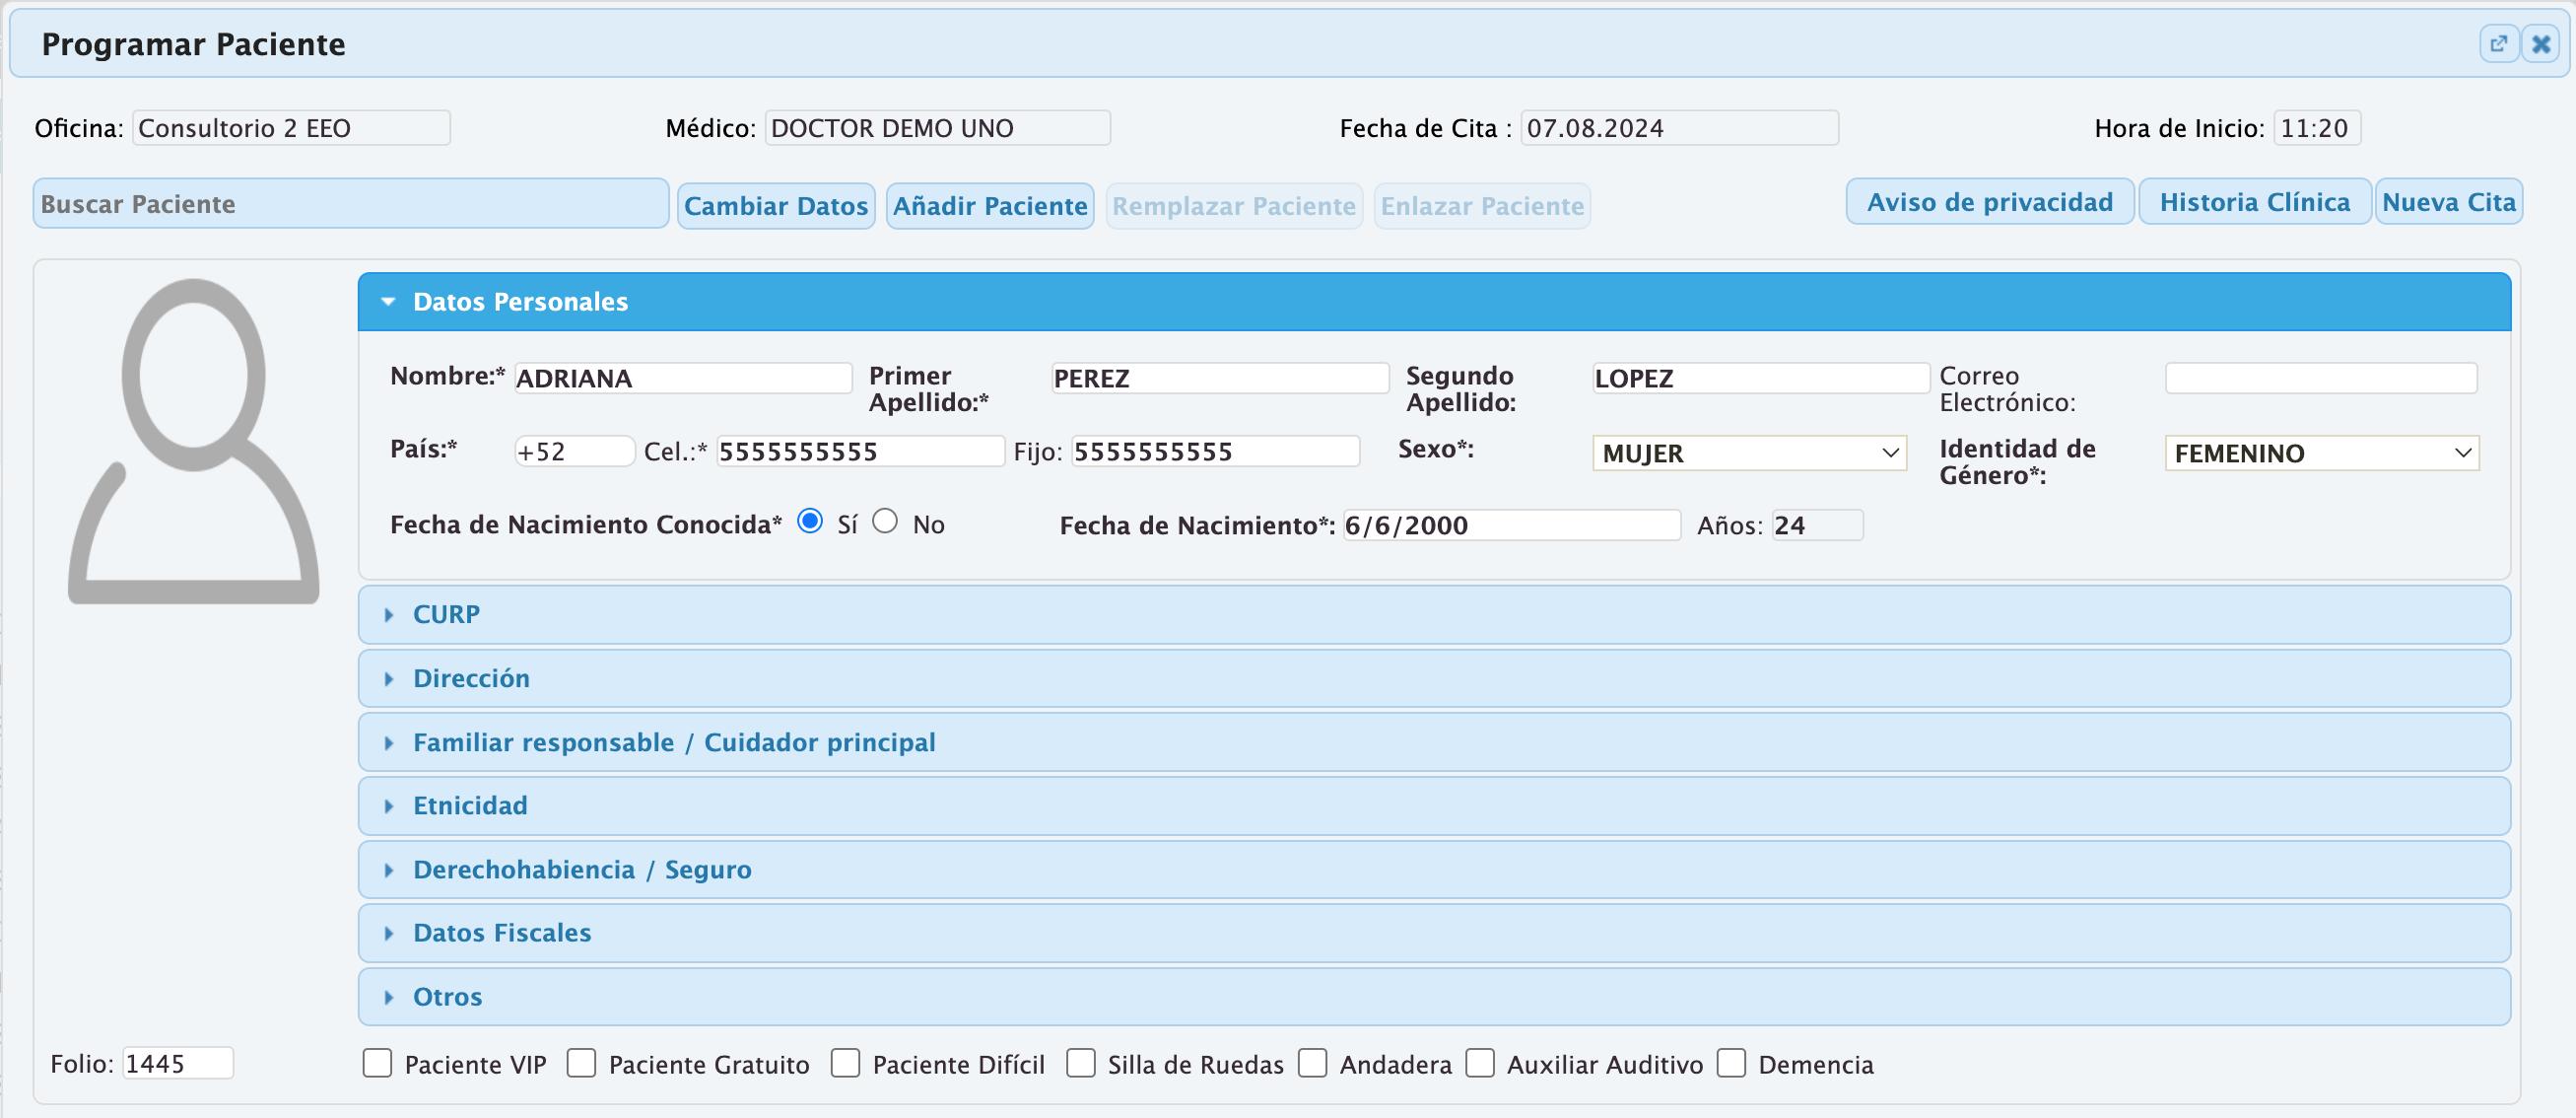Image resolution: width=2576 pixels, height=1118 pixels.
Task: Expand the CURP section
Action: [1434, 614]
